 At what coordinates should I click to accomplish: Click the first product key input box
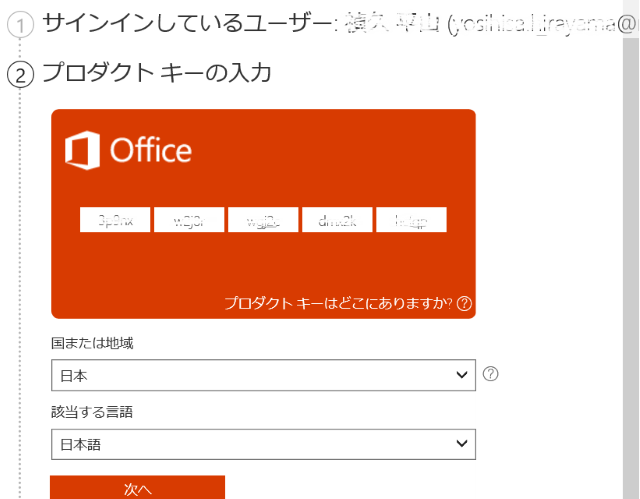[x=115, y=220]
